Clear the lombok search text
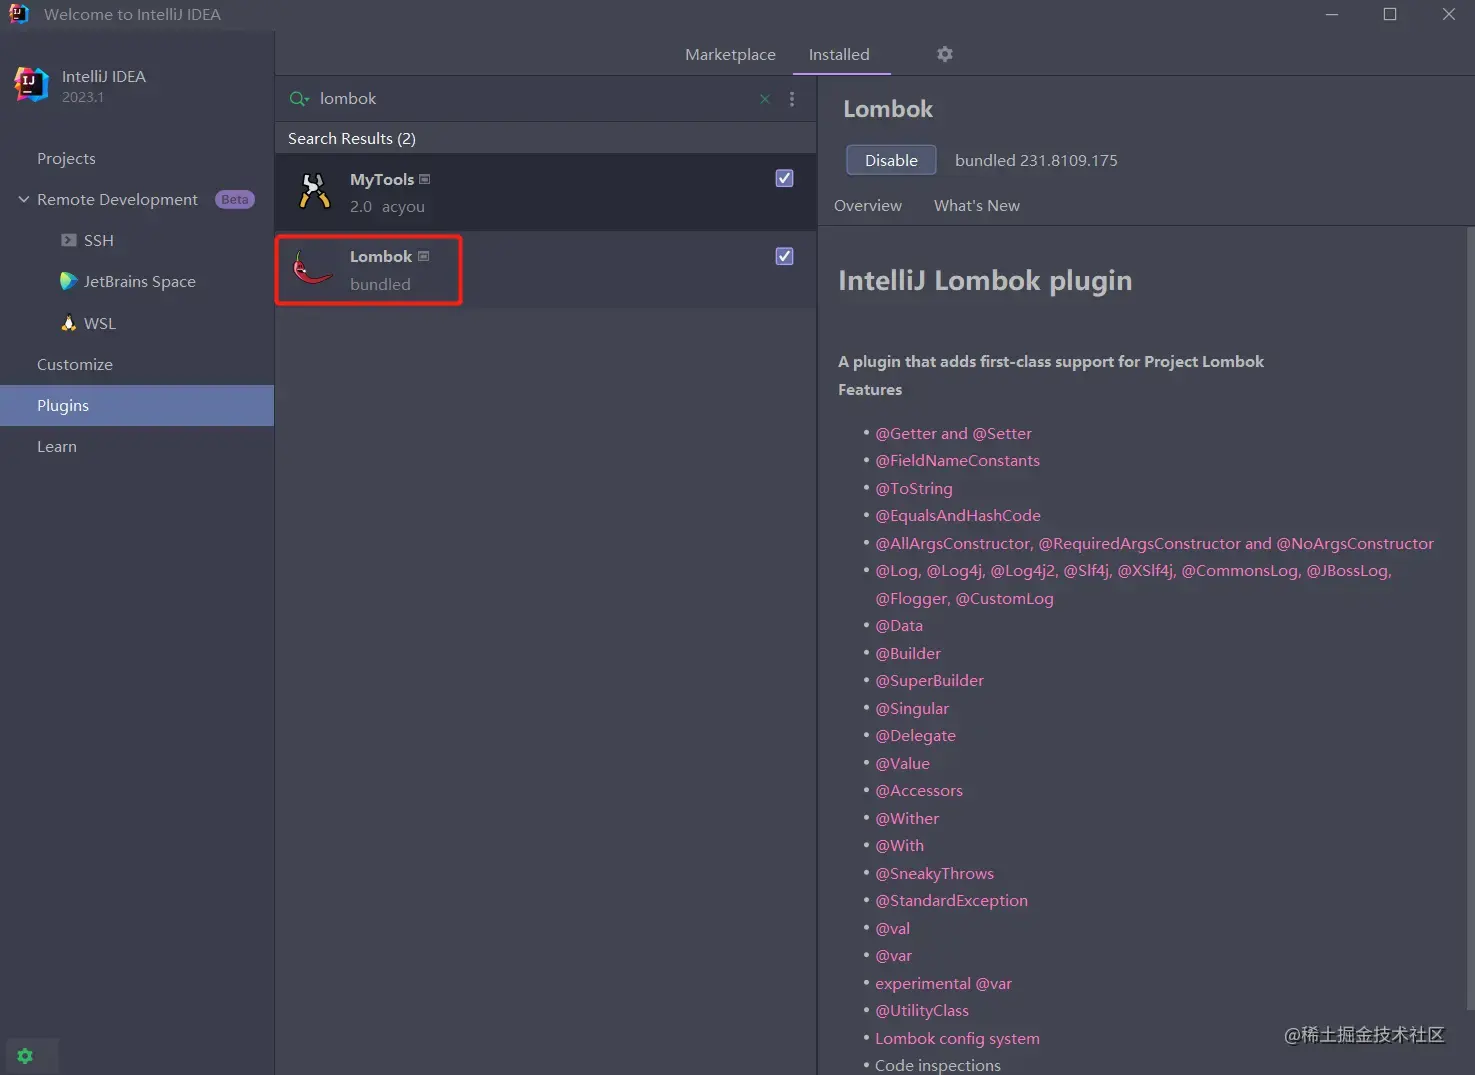This screenshot has height=1075, width=1475. click(x=765, y=99)
